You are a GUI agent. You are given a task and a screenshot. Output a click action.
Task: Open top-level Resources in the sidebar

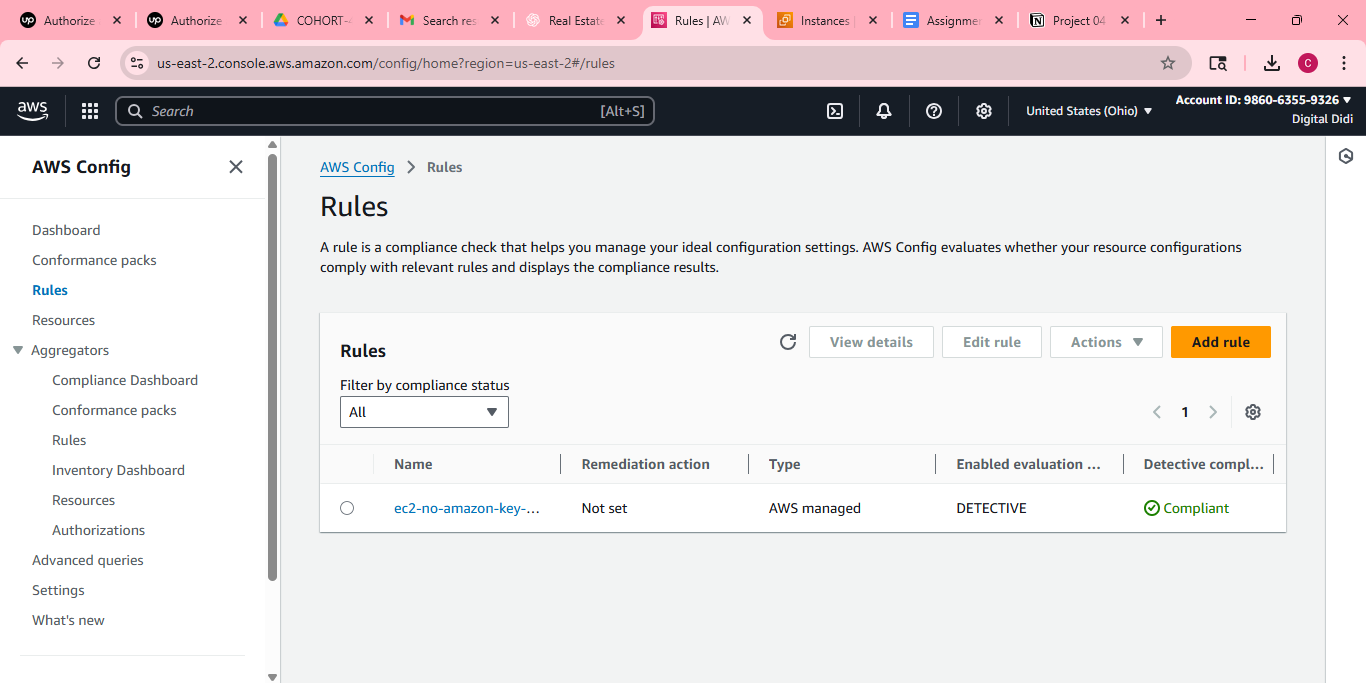point(63,320)
